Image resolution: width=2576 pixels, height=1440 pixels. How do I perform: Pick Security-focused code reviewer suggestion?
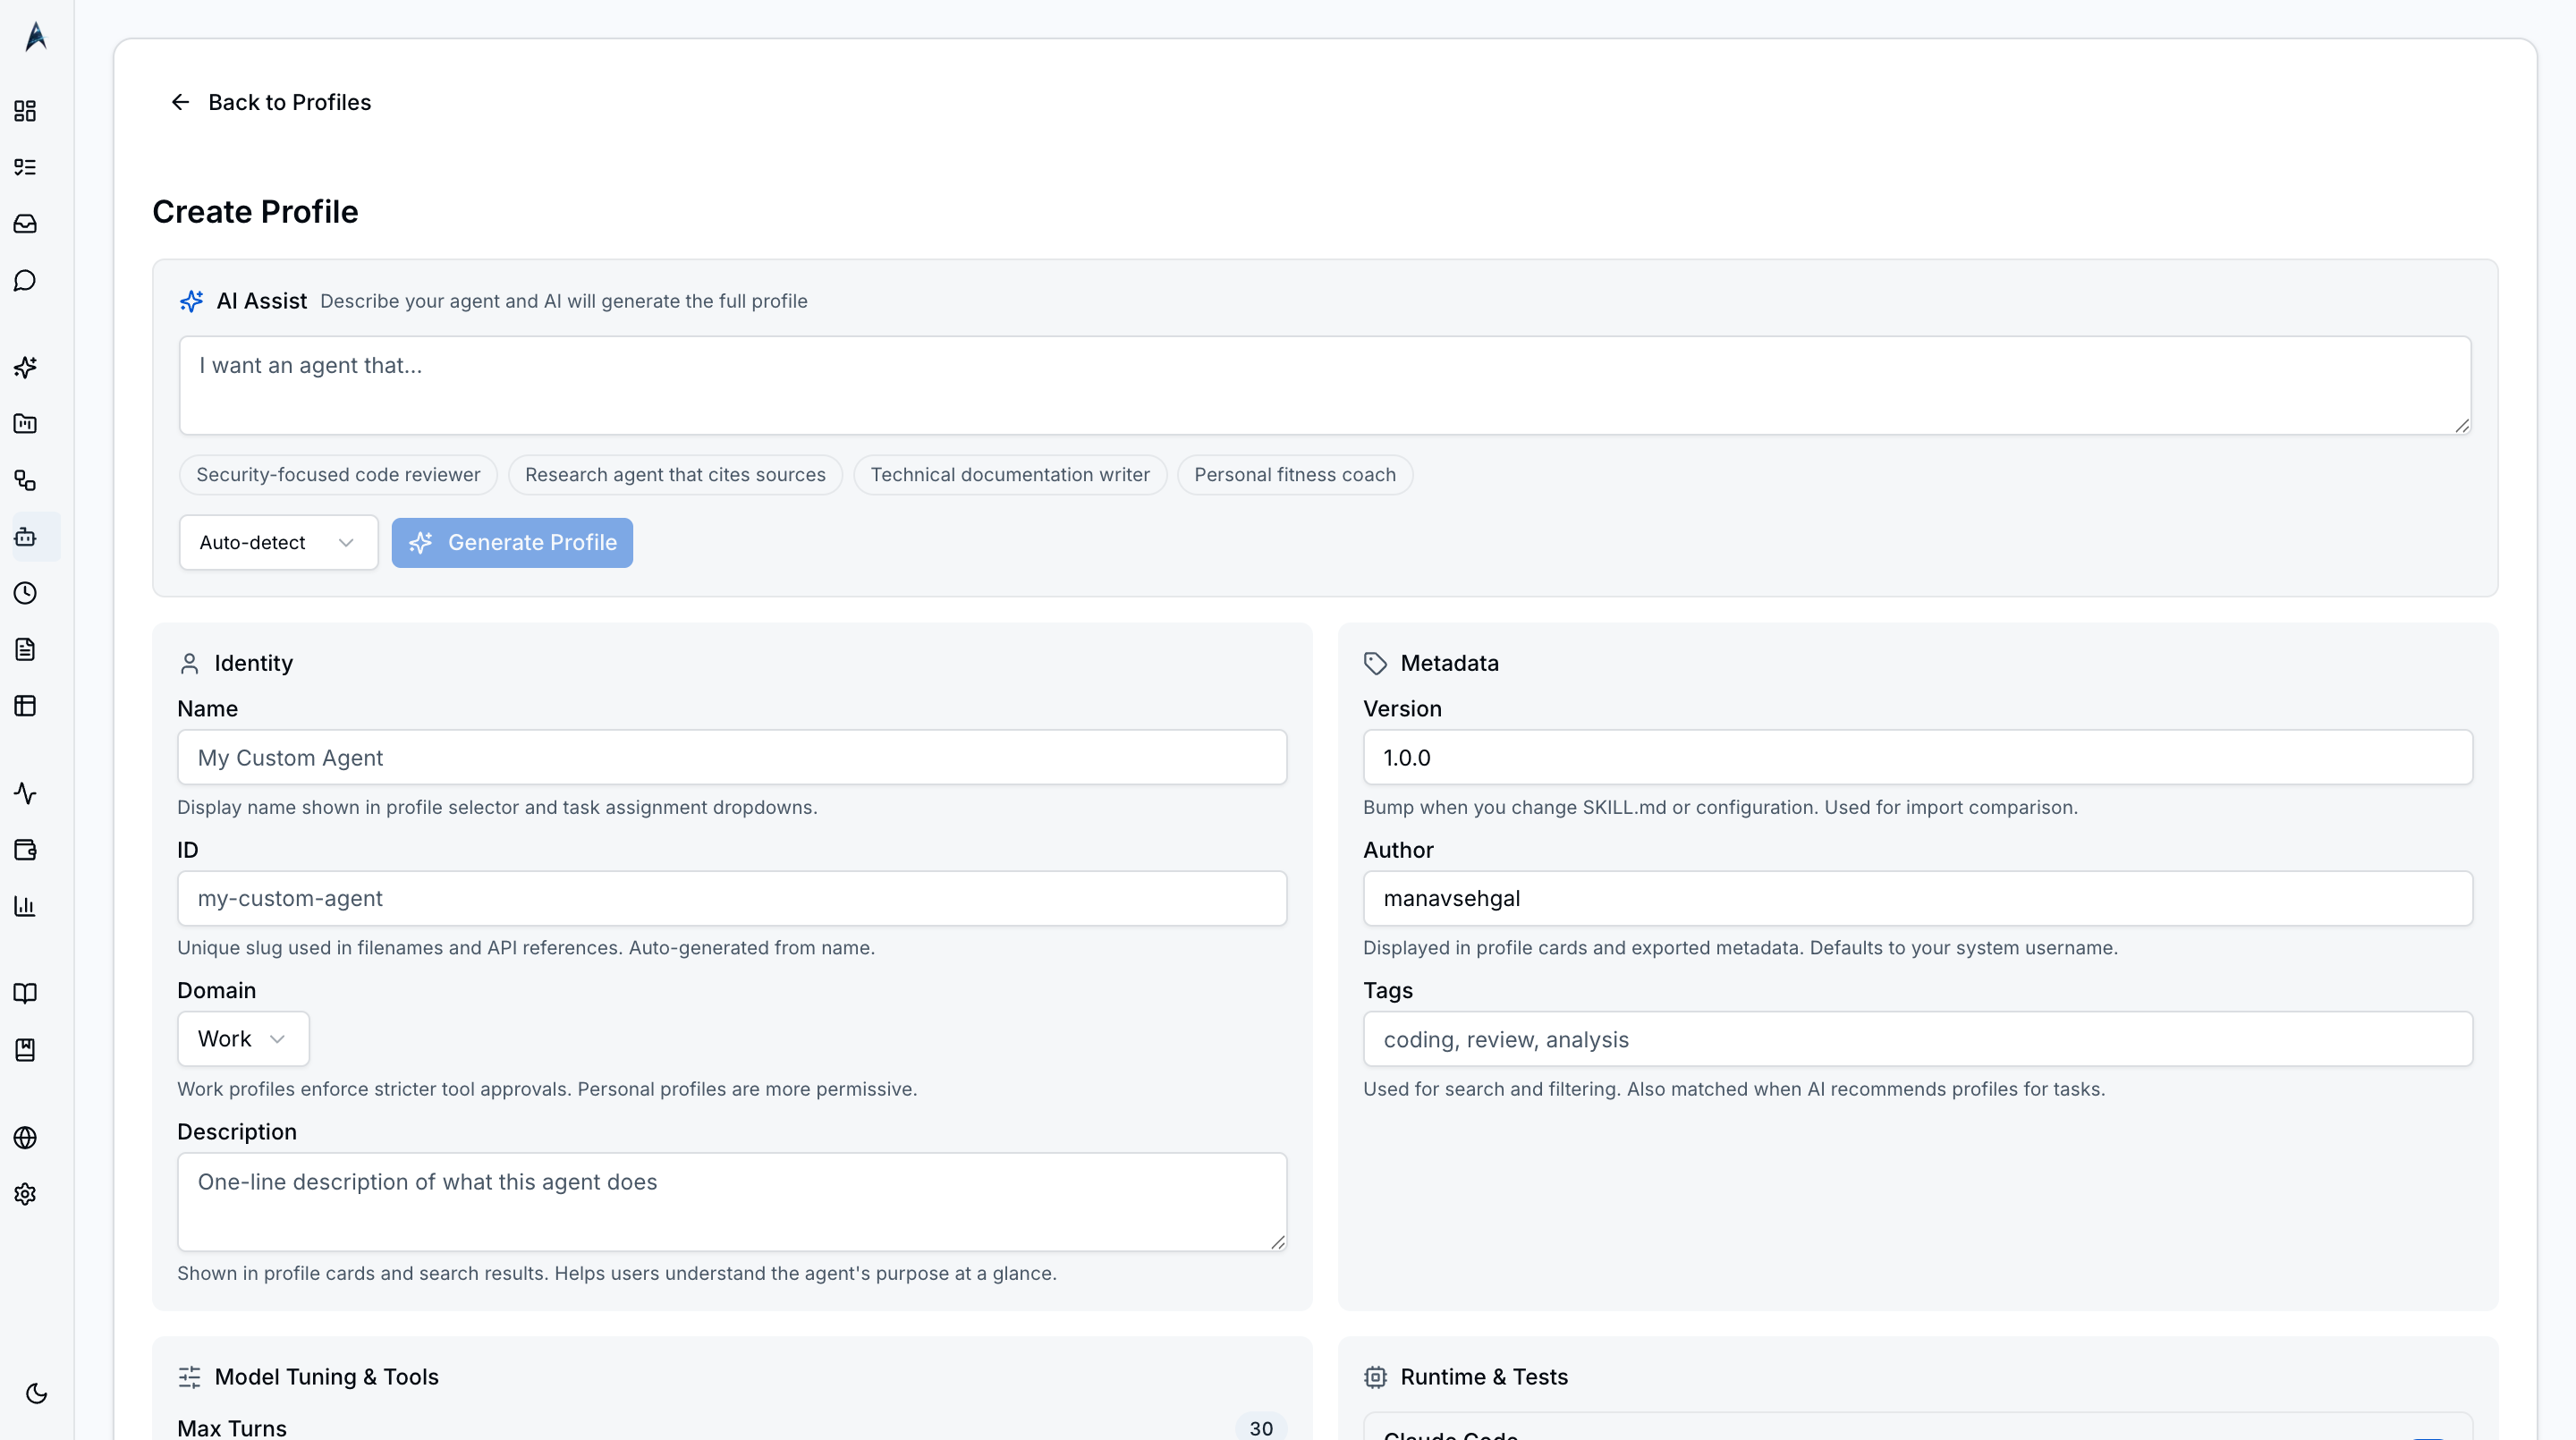pos(338,475)
